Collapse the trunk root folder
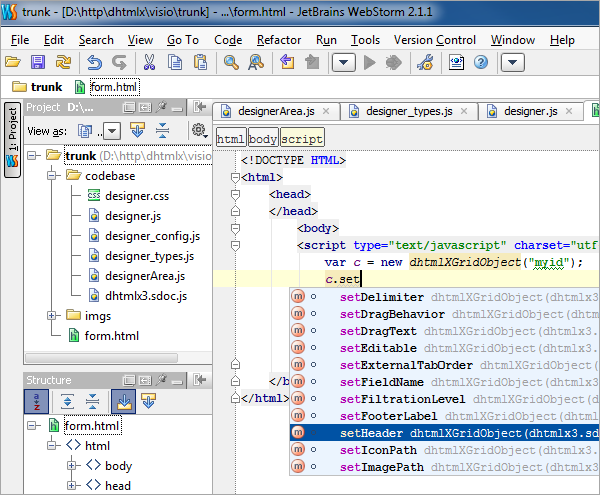The image size is (600, 495). pyautogui.click(x=33, y=155)
